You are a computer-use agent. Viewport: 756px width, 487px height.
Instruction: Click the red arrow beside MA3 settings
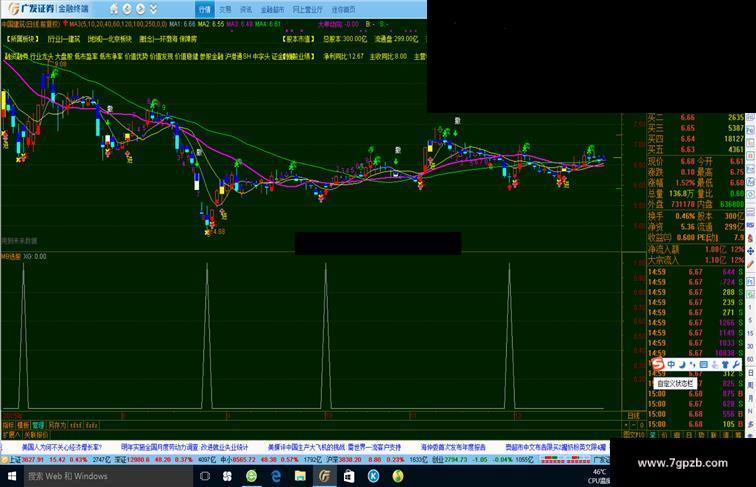coord(66,23)
